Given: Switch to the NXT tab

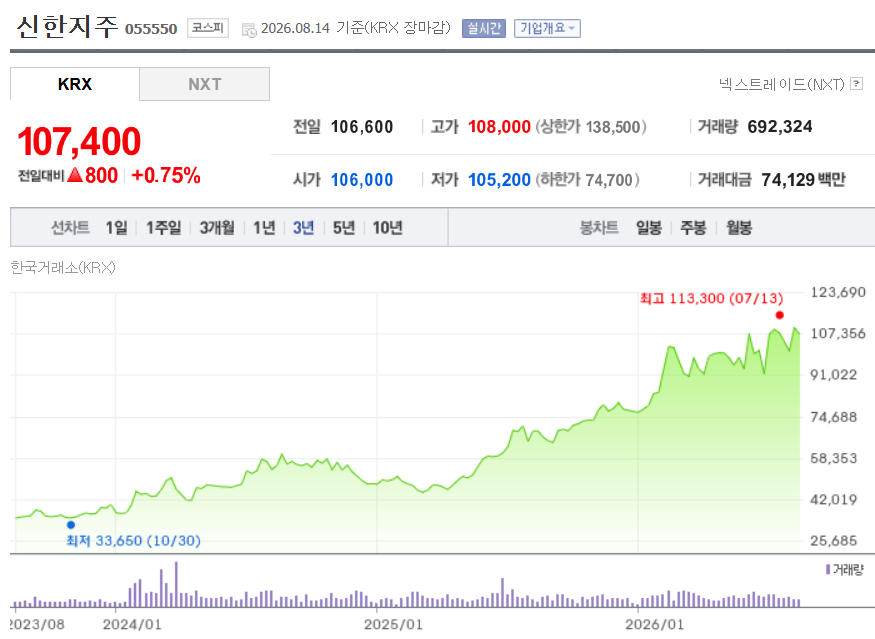Looking at the screenshot, I should (x=204, y=84).
